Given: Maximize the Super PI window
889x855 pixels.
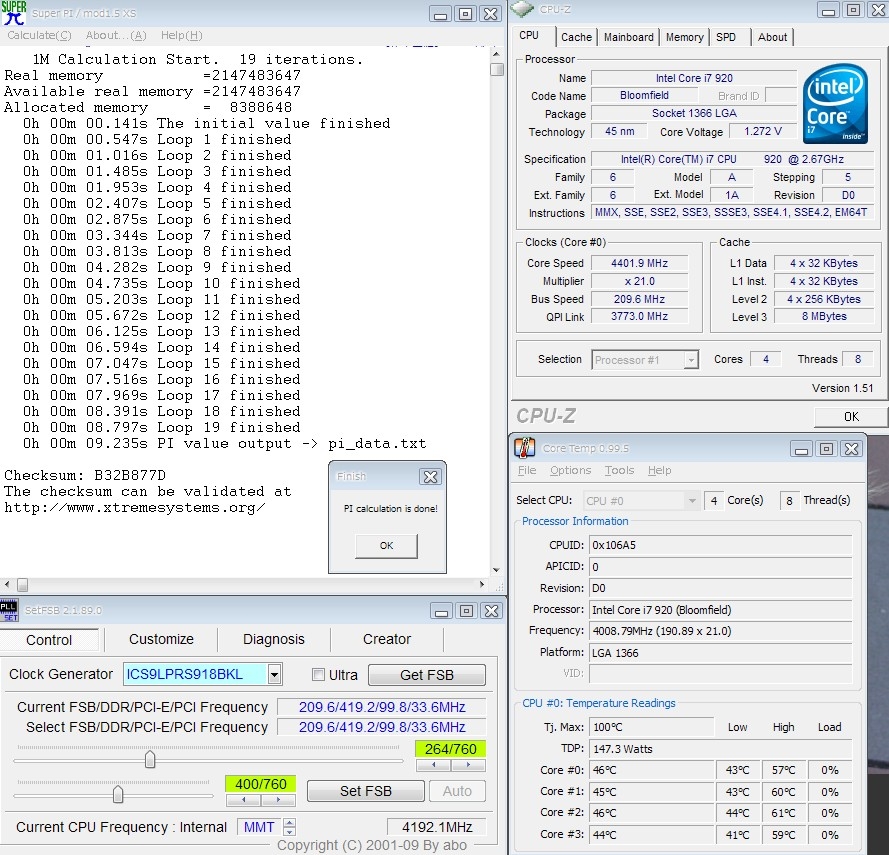Looking at the screenshot, I should [x=465, y=14].
